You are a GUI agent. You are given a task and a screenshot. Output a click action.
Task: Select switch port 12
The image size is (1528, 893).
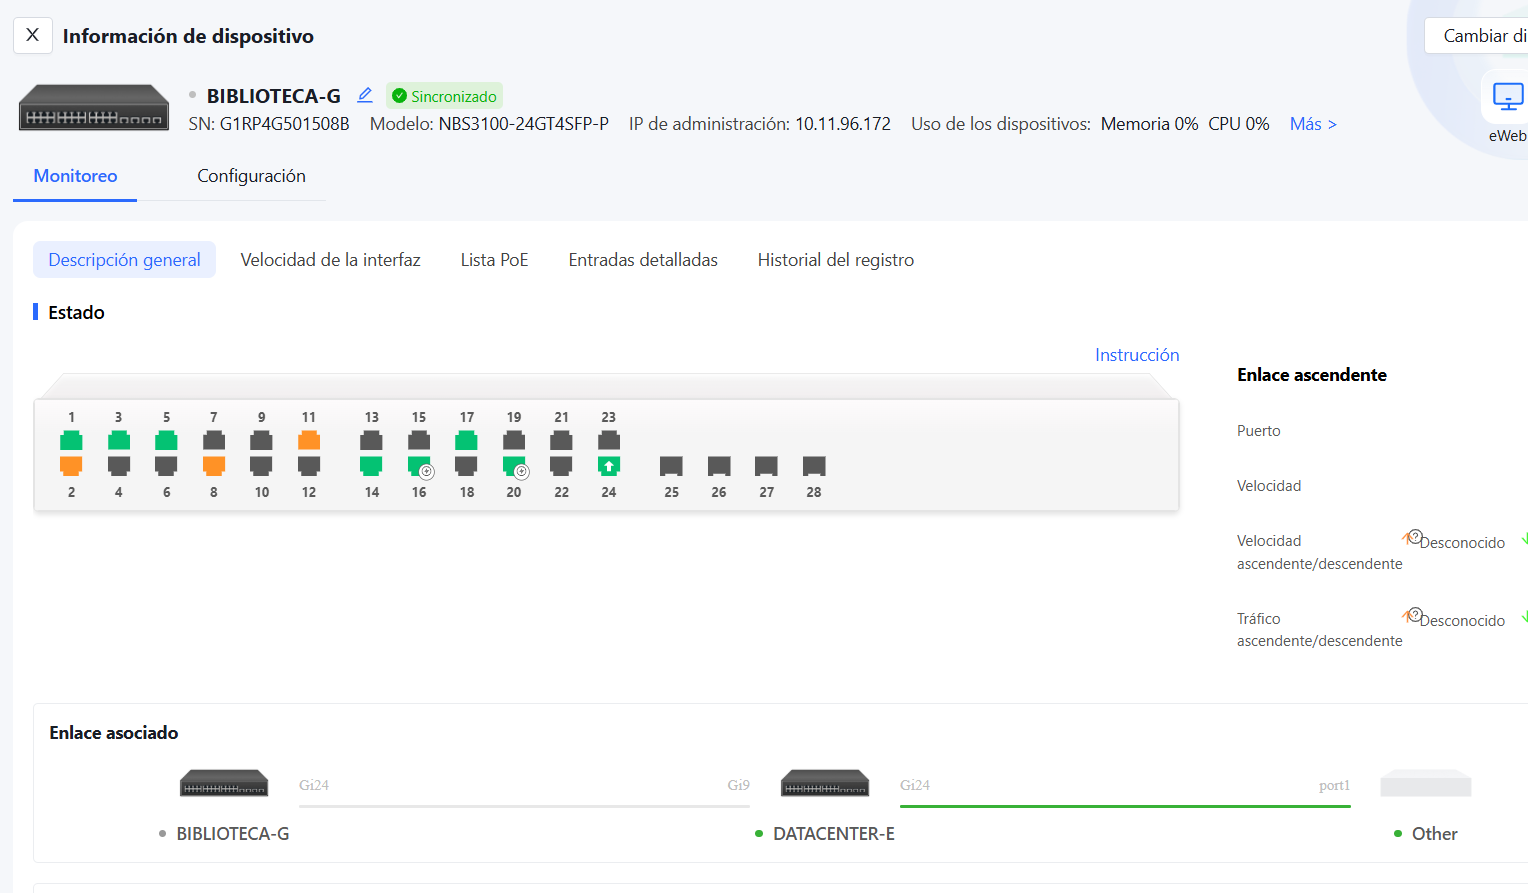tap(309, 466)
